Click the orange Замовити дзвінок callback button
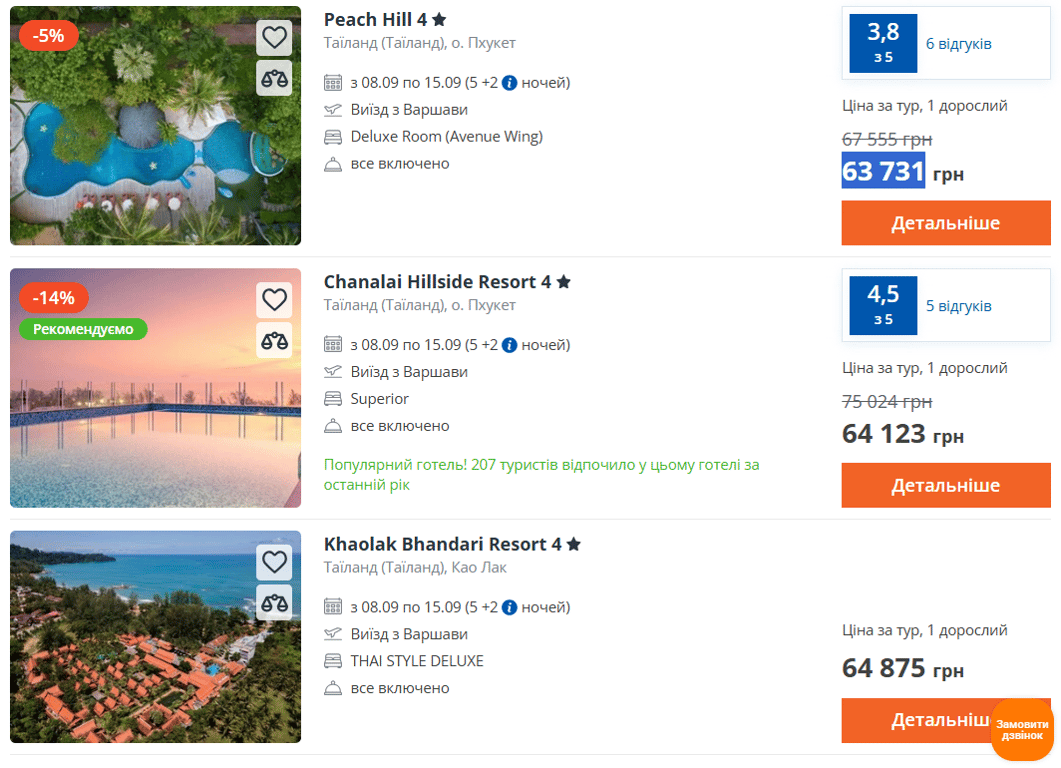Image resolution: width=1061 pixels, height=768 pixels. click(x=1022, y=730)
